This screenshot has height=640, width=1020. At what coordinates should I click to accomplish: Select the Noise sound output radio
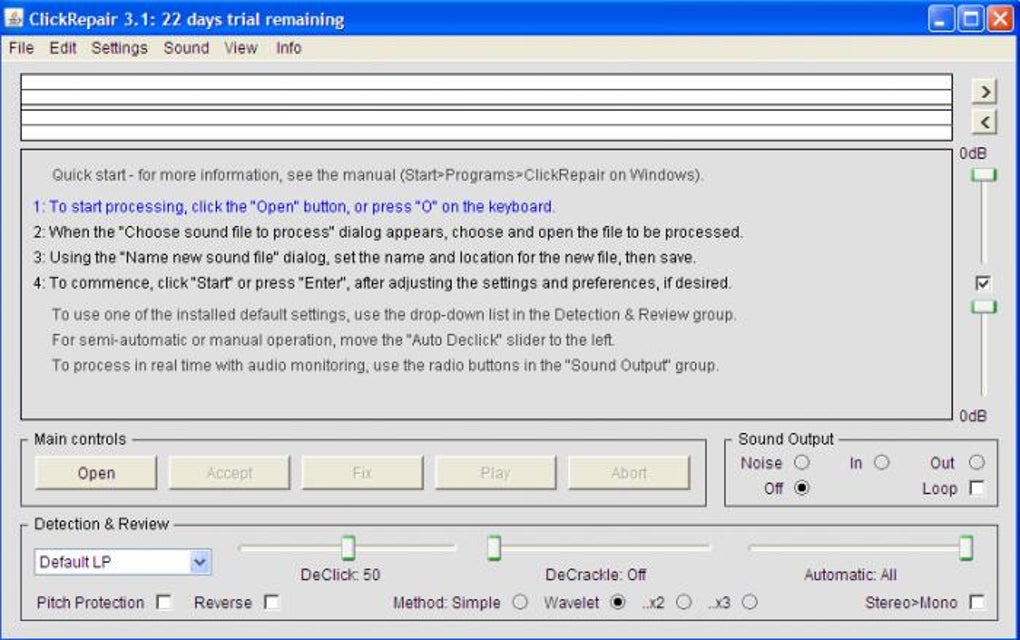pos(802,462)
